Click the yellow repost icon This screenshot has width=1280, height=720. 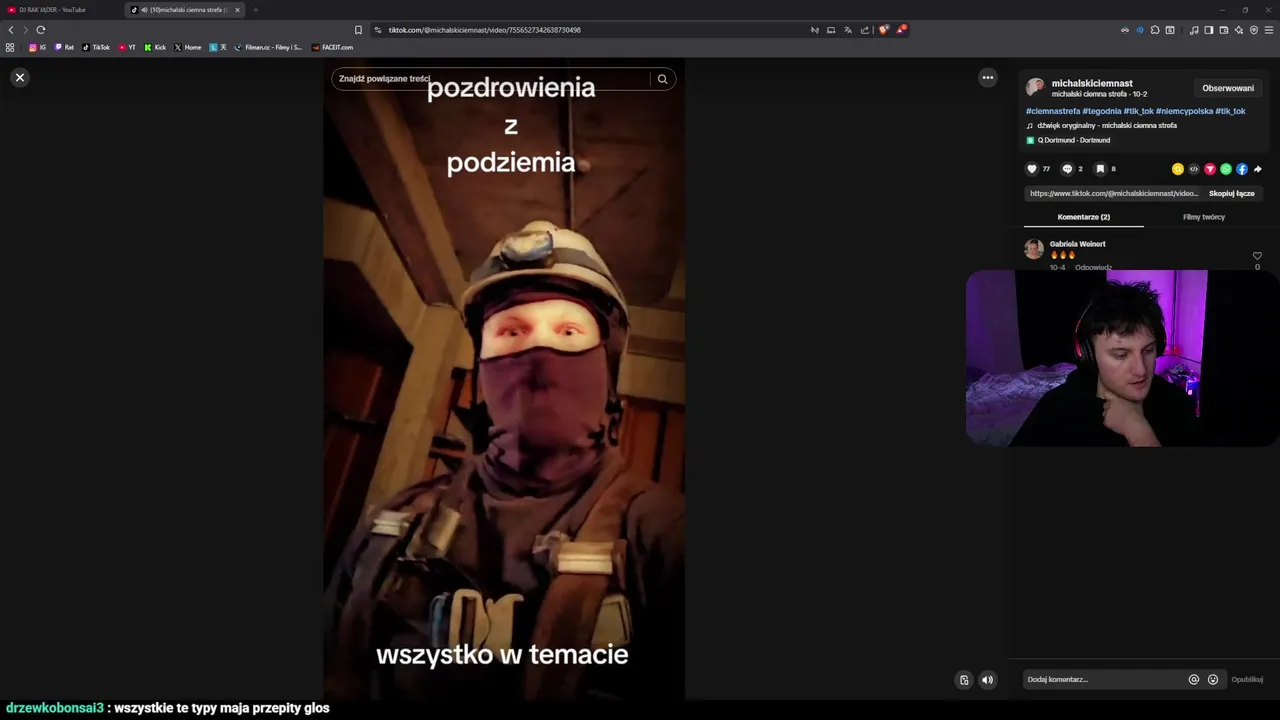[x=1178, y=169]
